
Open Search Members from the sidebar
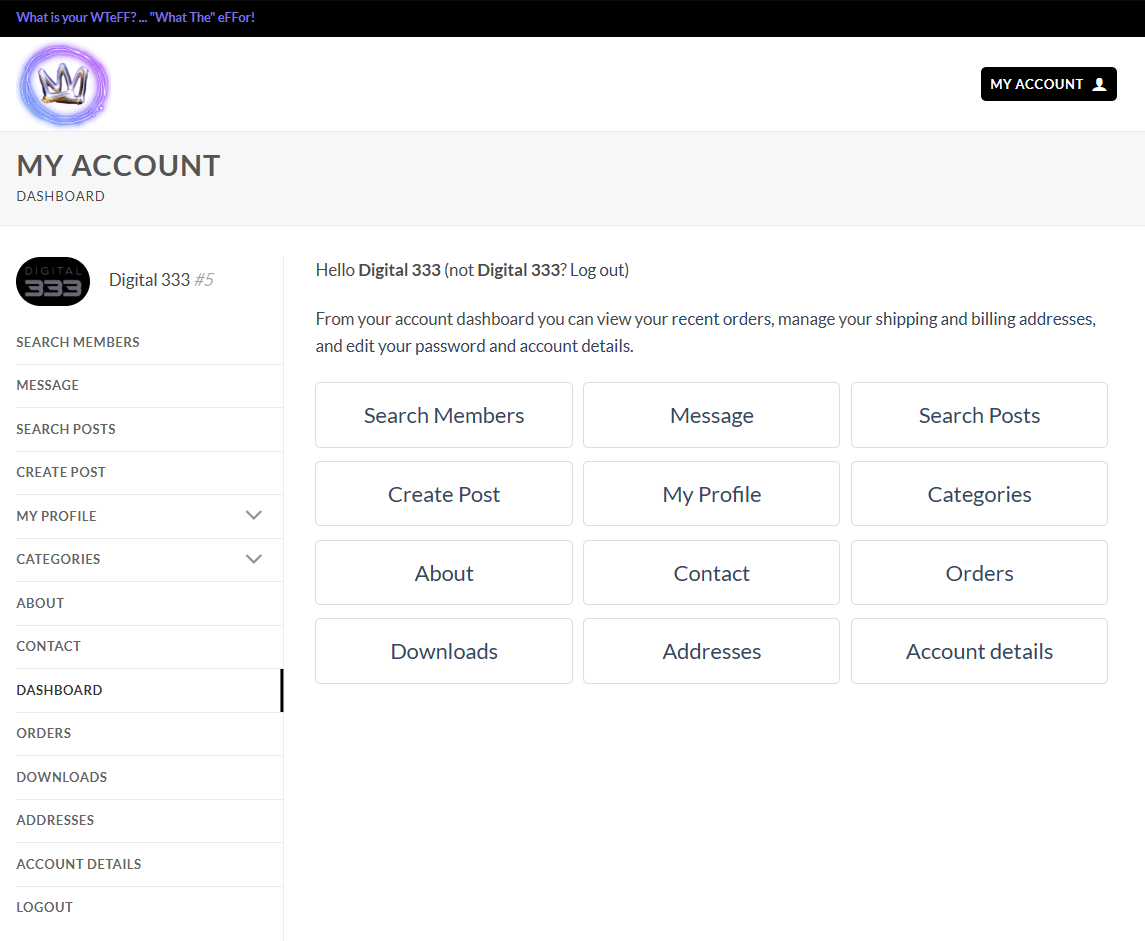[x=78, y=342]
